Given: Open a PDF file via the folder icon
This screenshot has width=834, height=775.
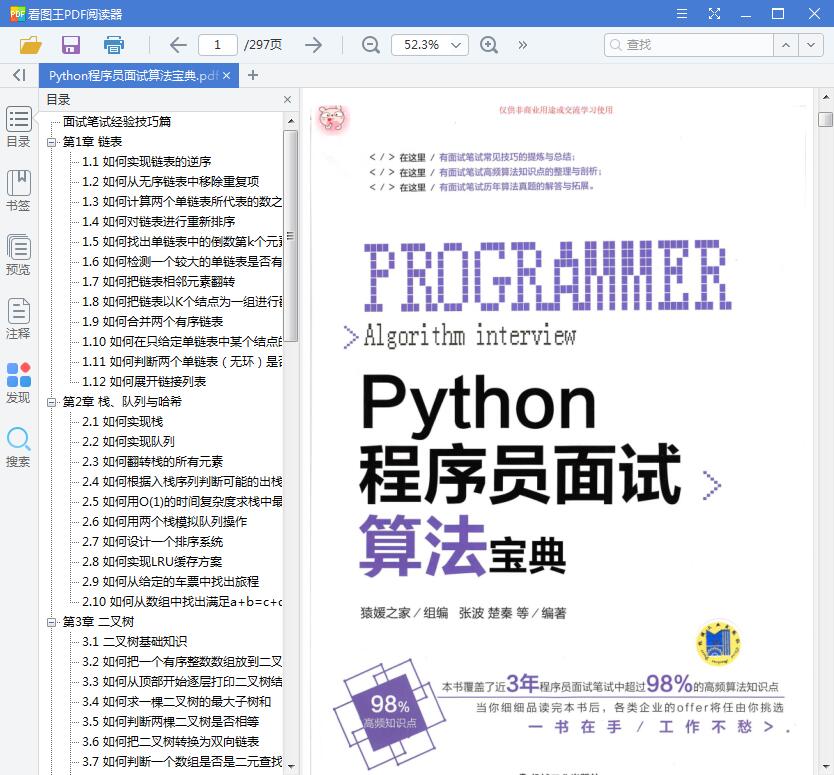Looking at the screenshot, I should coord(30,45).
